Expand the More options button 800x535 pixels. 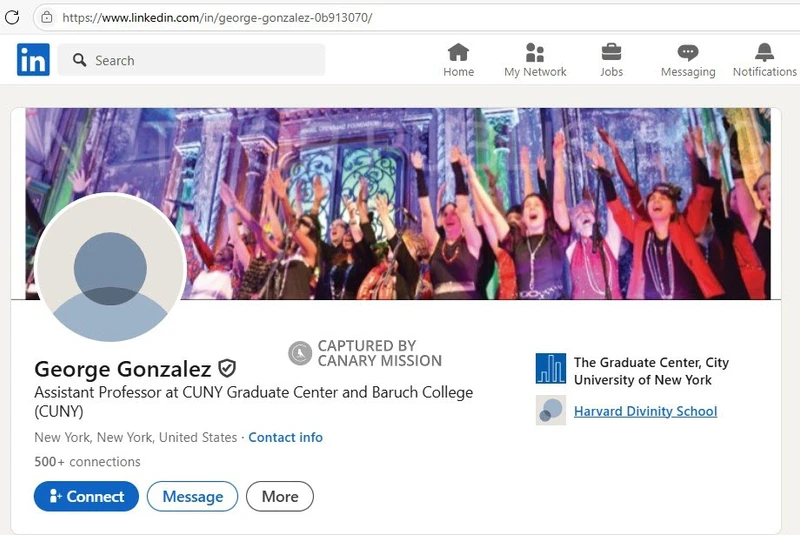pos(280,496)
